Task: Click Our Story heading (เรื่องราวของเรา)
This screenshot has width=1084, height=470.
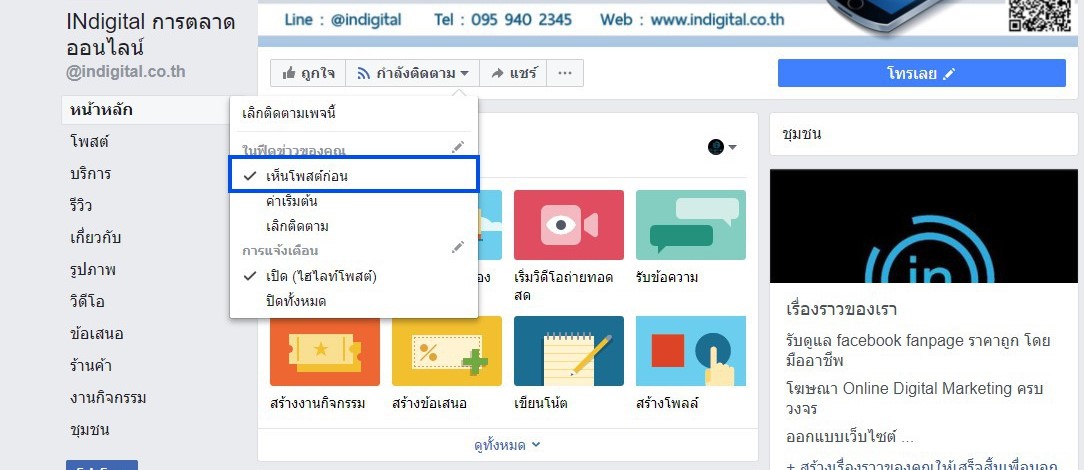Action: pos(841,309)
